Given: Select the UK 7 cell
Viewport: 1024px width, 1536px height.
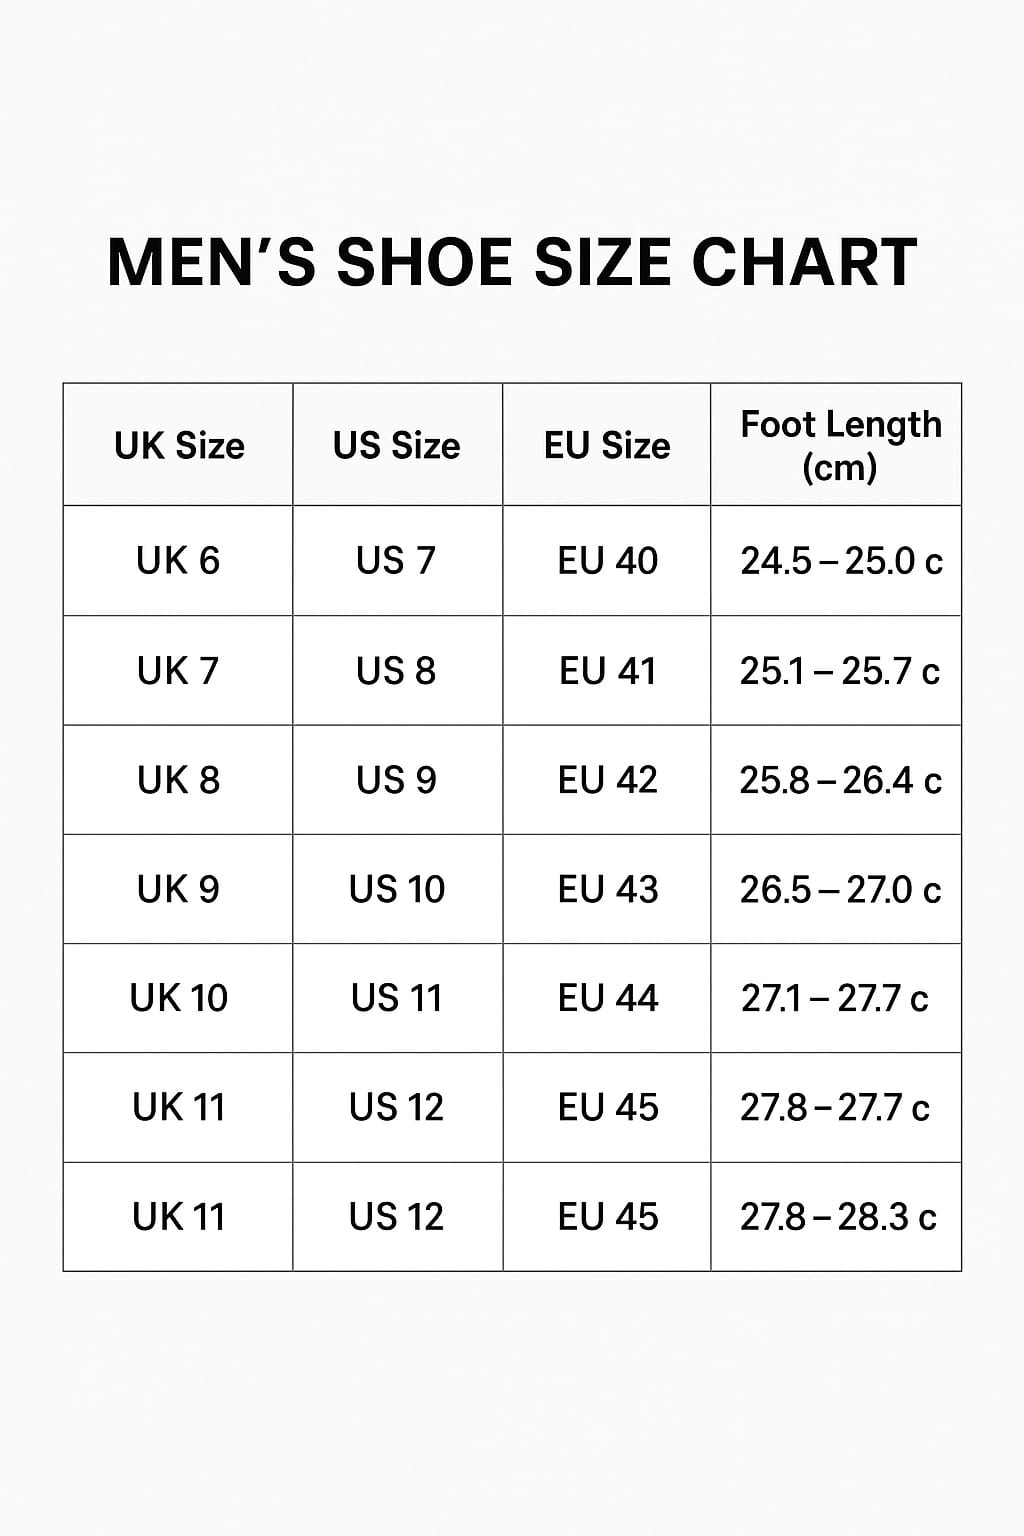Looking at the screenshot, I should click(x=178, y=671).
